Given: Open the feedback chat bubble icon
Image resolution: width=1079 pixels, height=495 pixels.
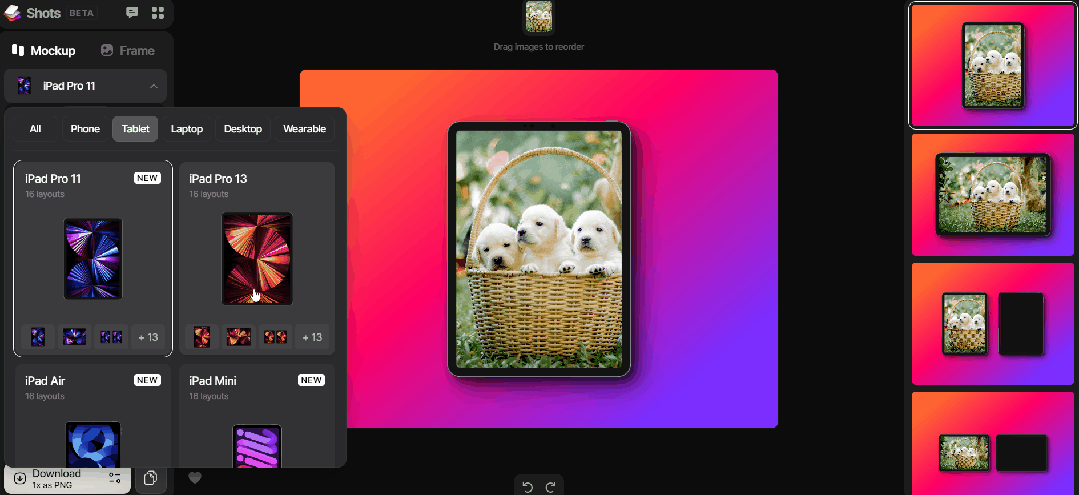Looking at the screenshot, I should (x=132, y=12).
